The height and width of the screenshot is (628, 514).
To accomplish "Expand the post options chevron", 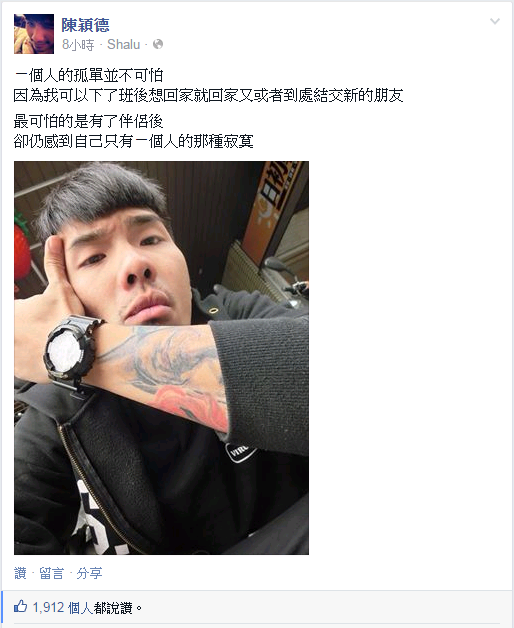I will [x=495, y=21].
